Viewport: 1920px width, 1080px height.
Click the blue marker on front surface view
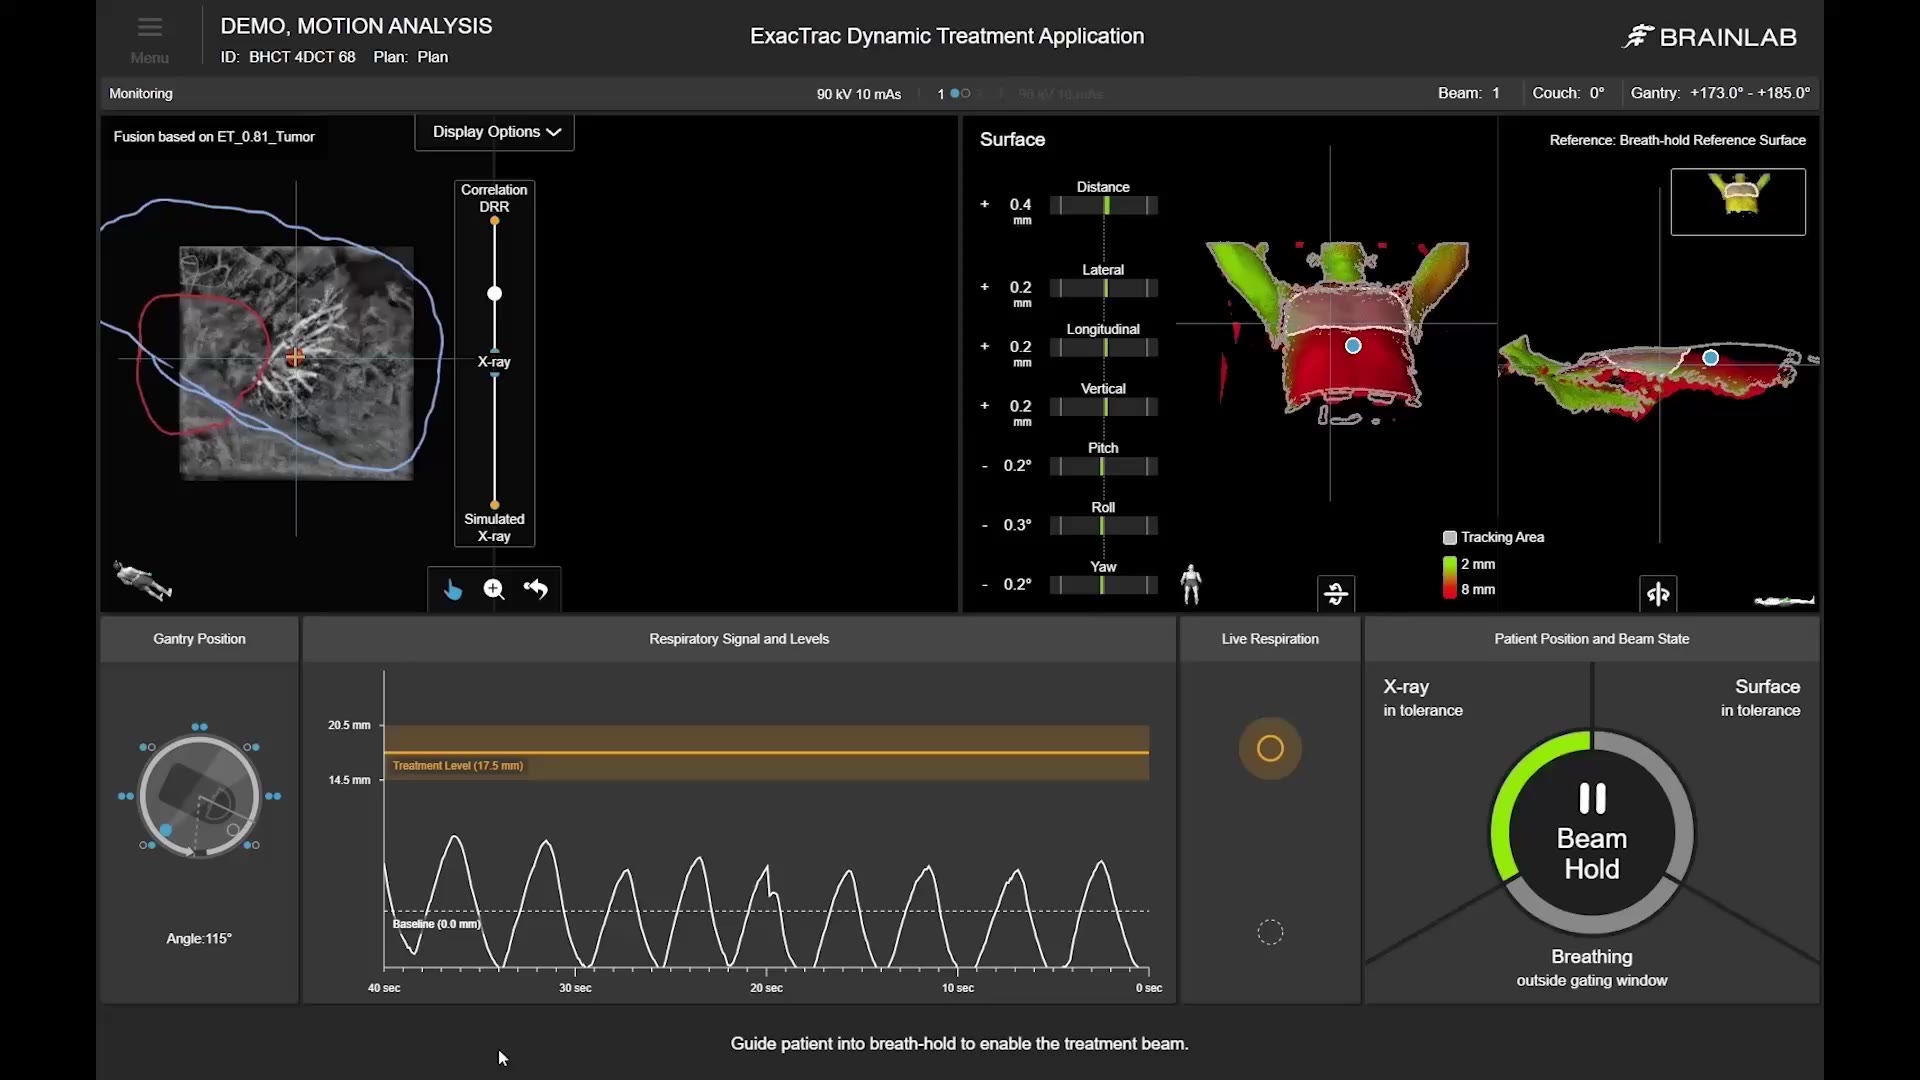point(1353,346)
